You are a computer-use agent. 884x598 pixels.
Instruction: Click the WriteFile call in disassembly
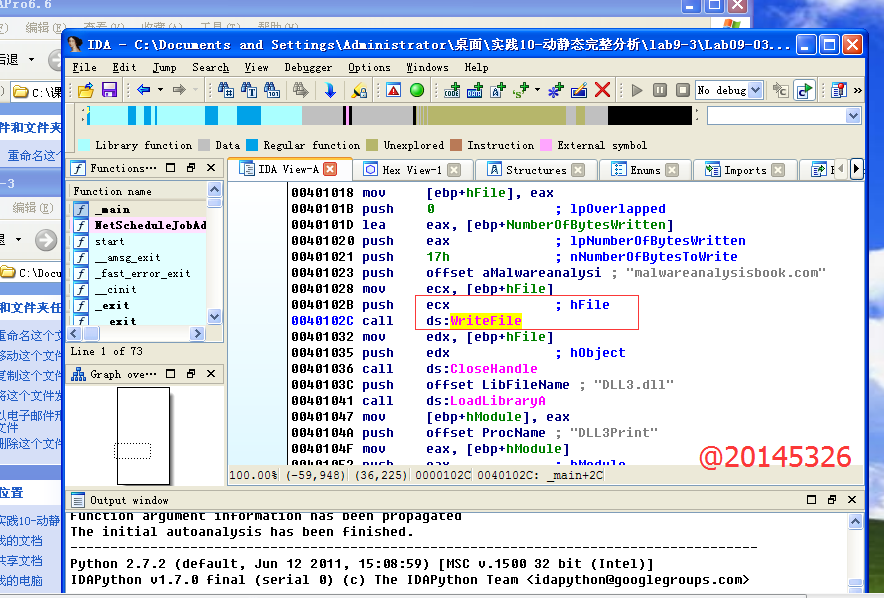click(485, 320)
